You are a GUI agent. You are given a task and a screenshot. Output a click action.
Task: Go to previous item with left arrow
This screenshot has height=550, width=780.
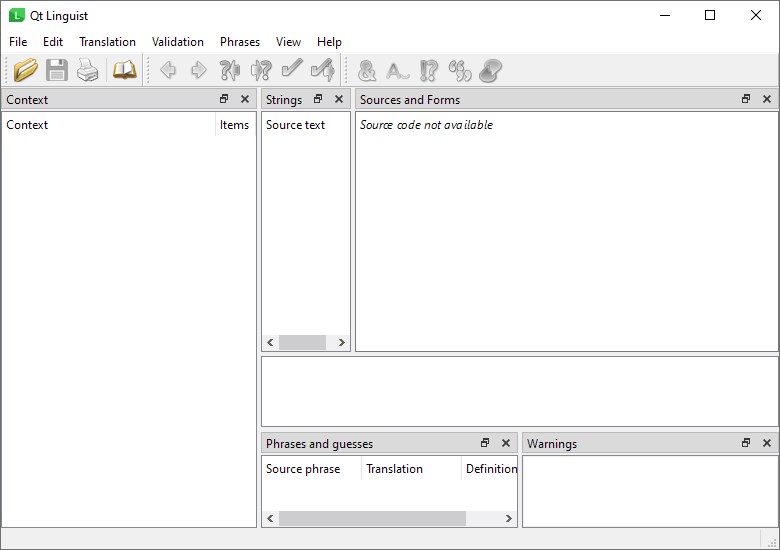tap(168, 70)
